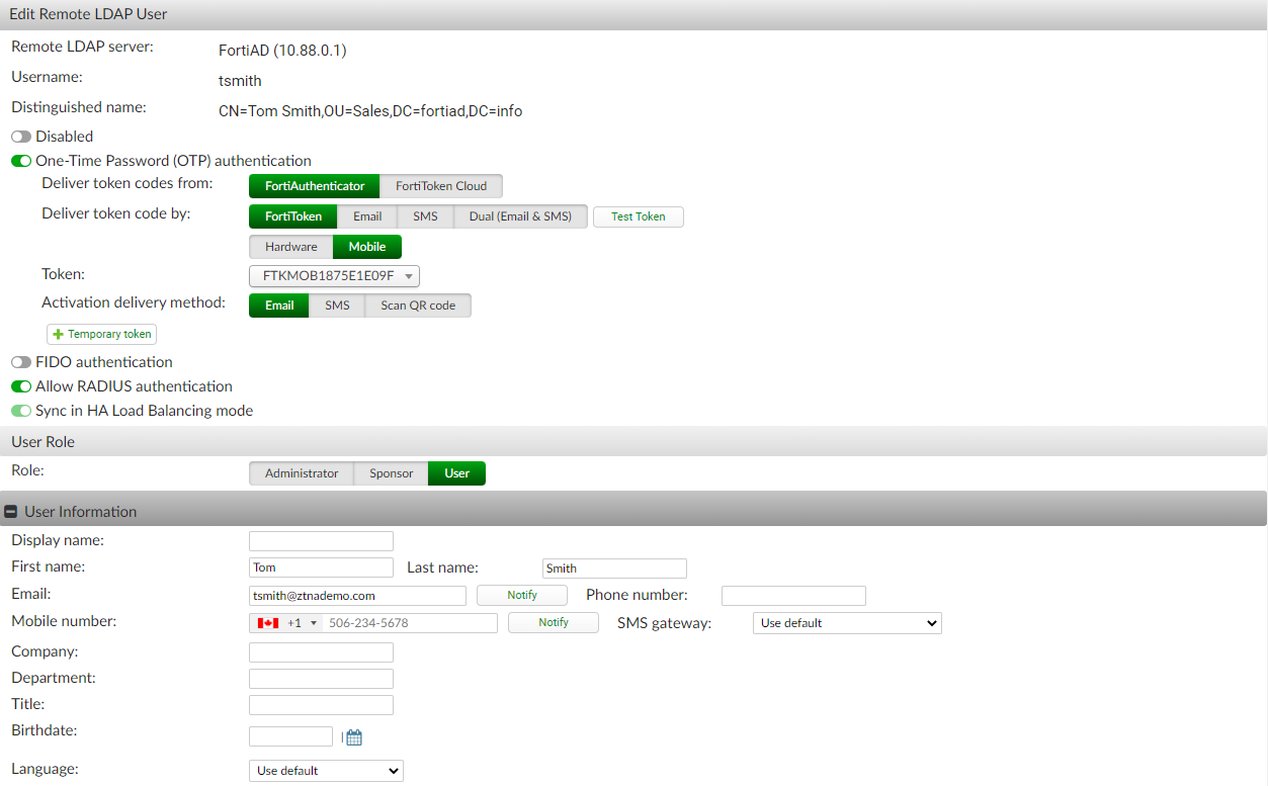Click the distinguished name CN=Tom Smith text

pos(370,111)
